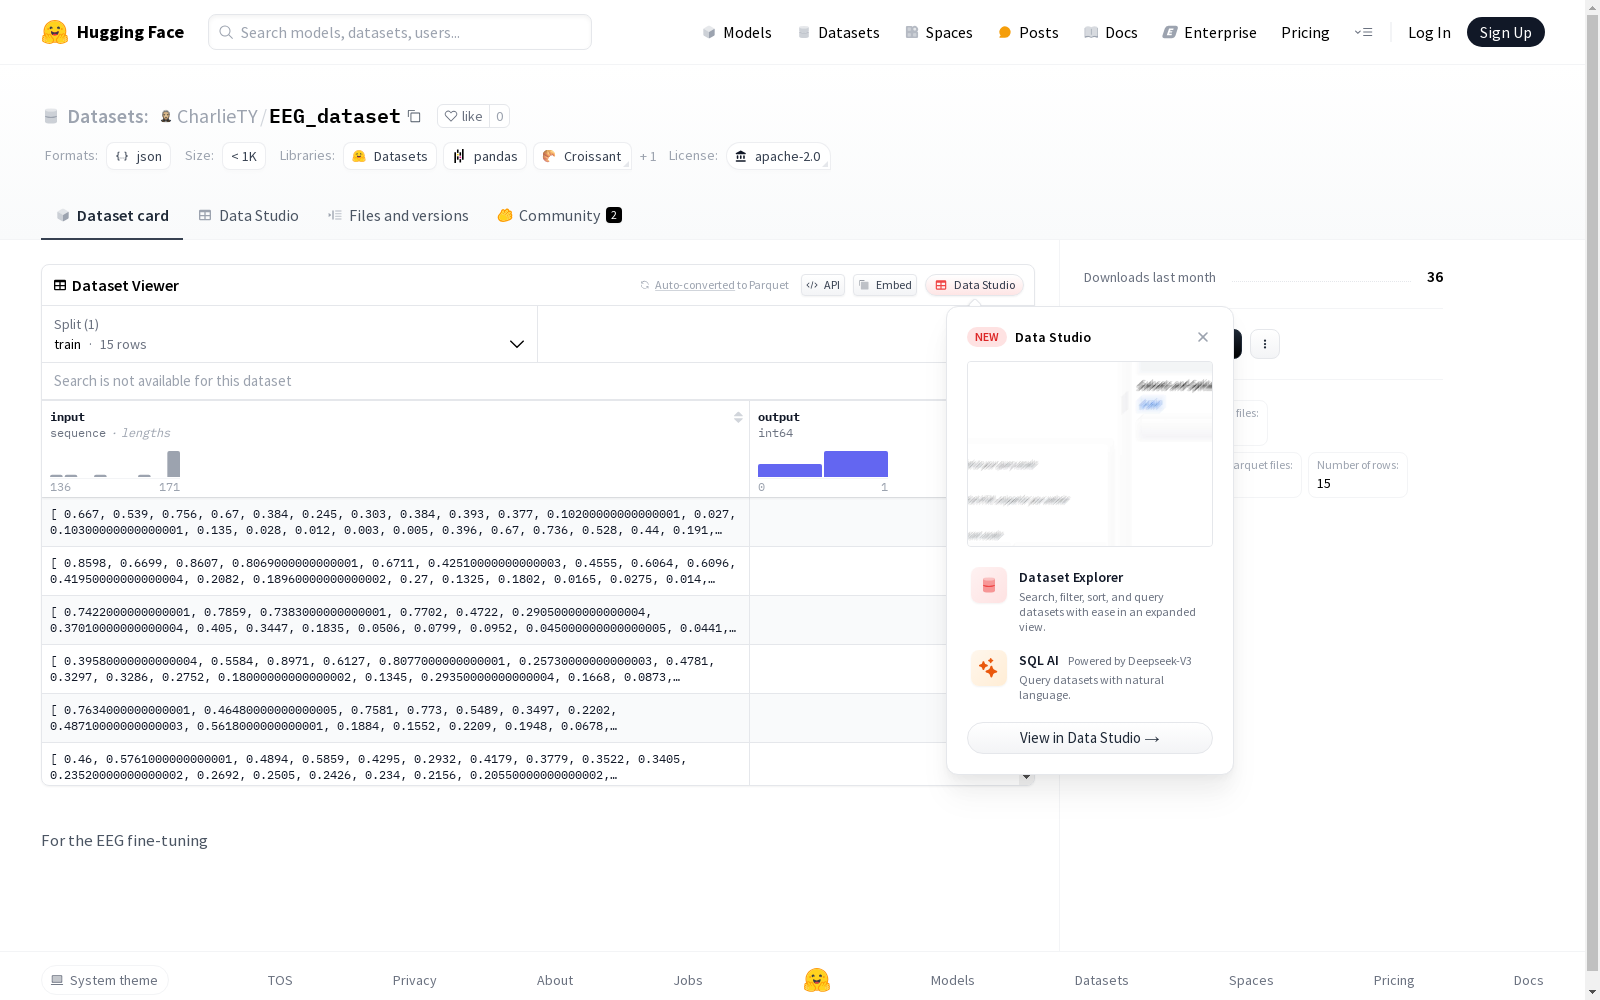The width and height of the screenshot is (1600, 1000).
Task: Click the input lengths histogram bar at 171
Action: [174, 464]
